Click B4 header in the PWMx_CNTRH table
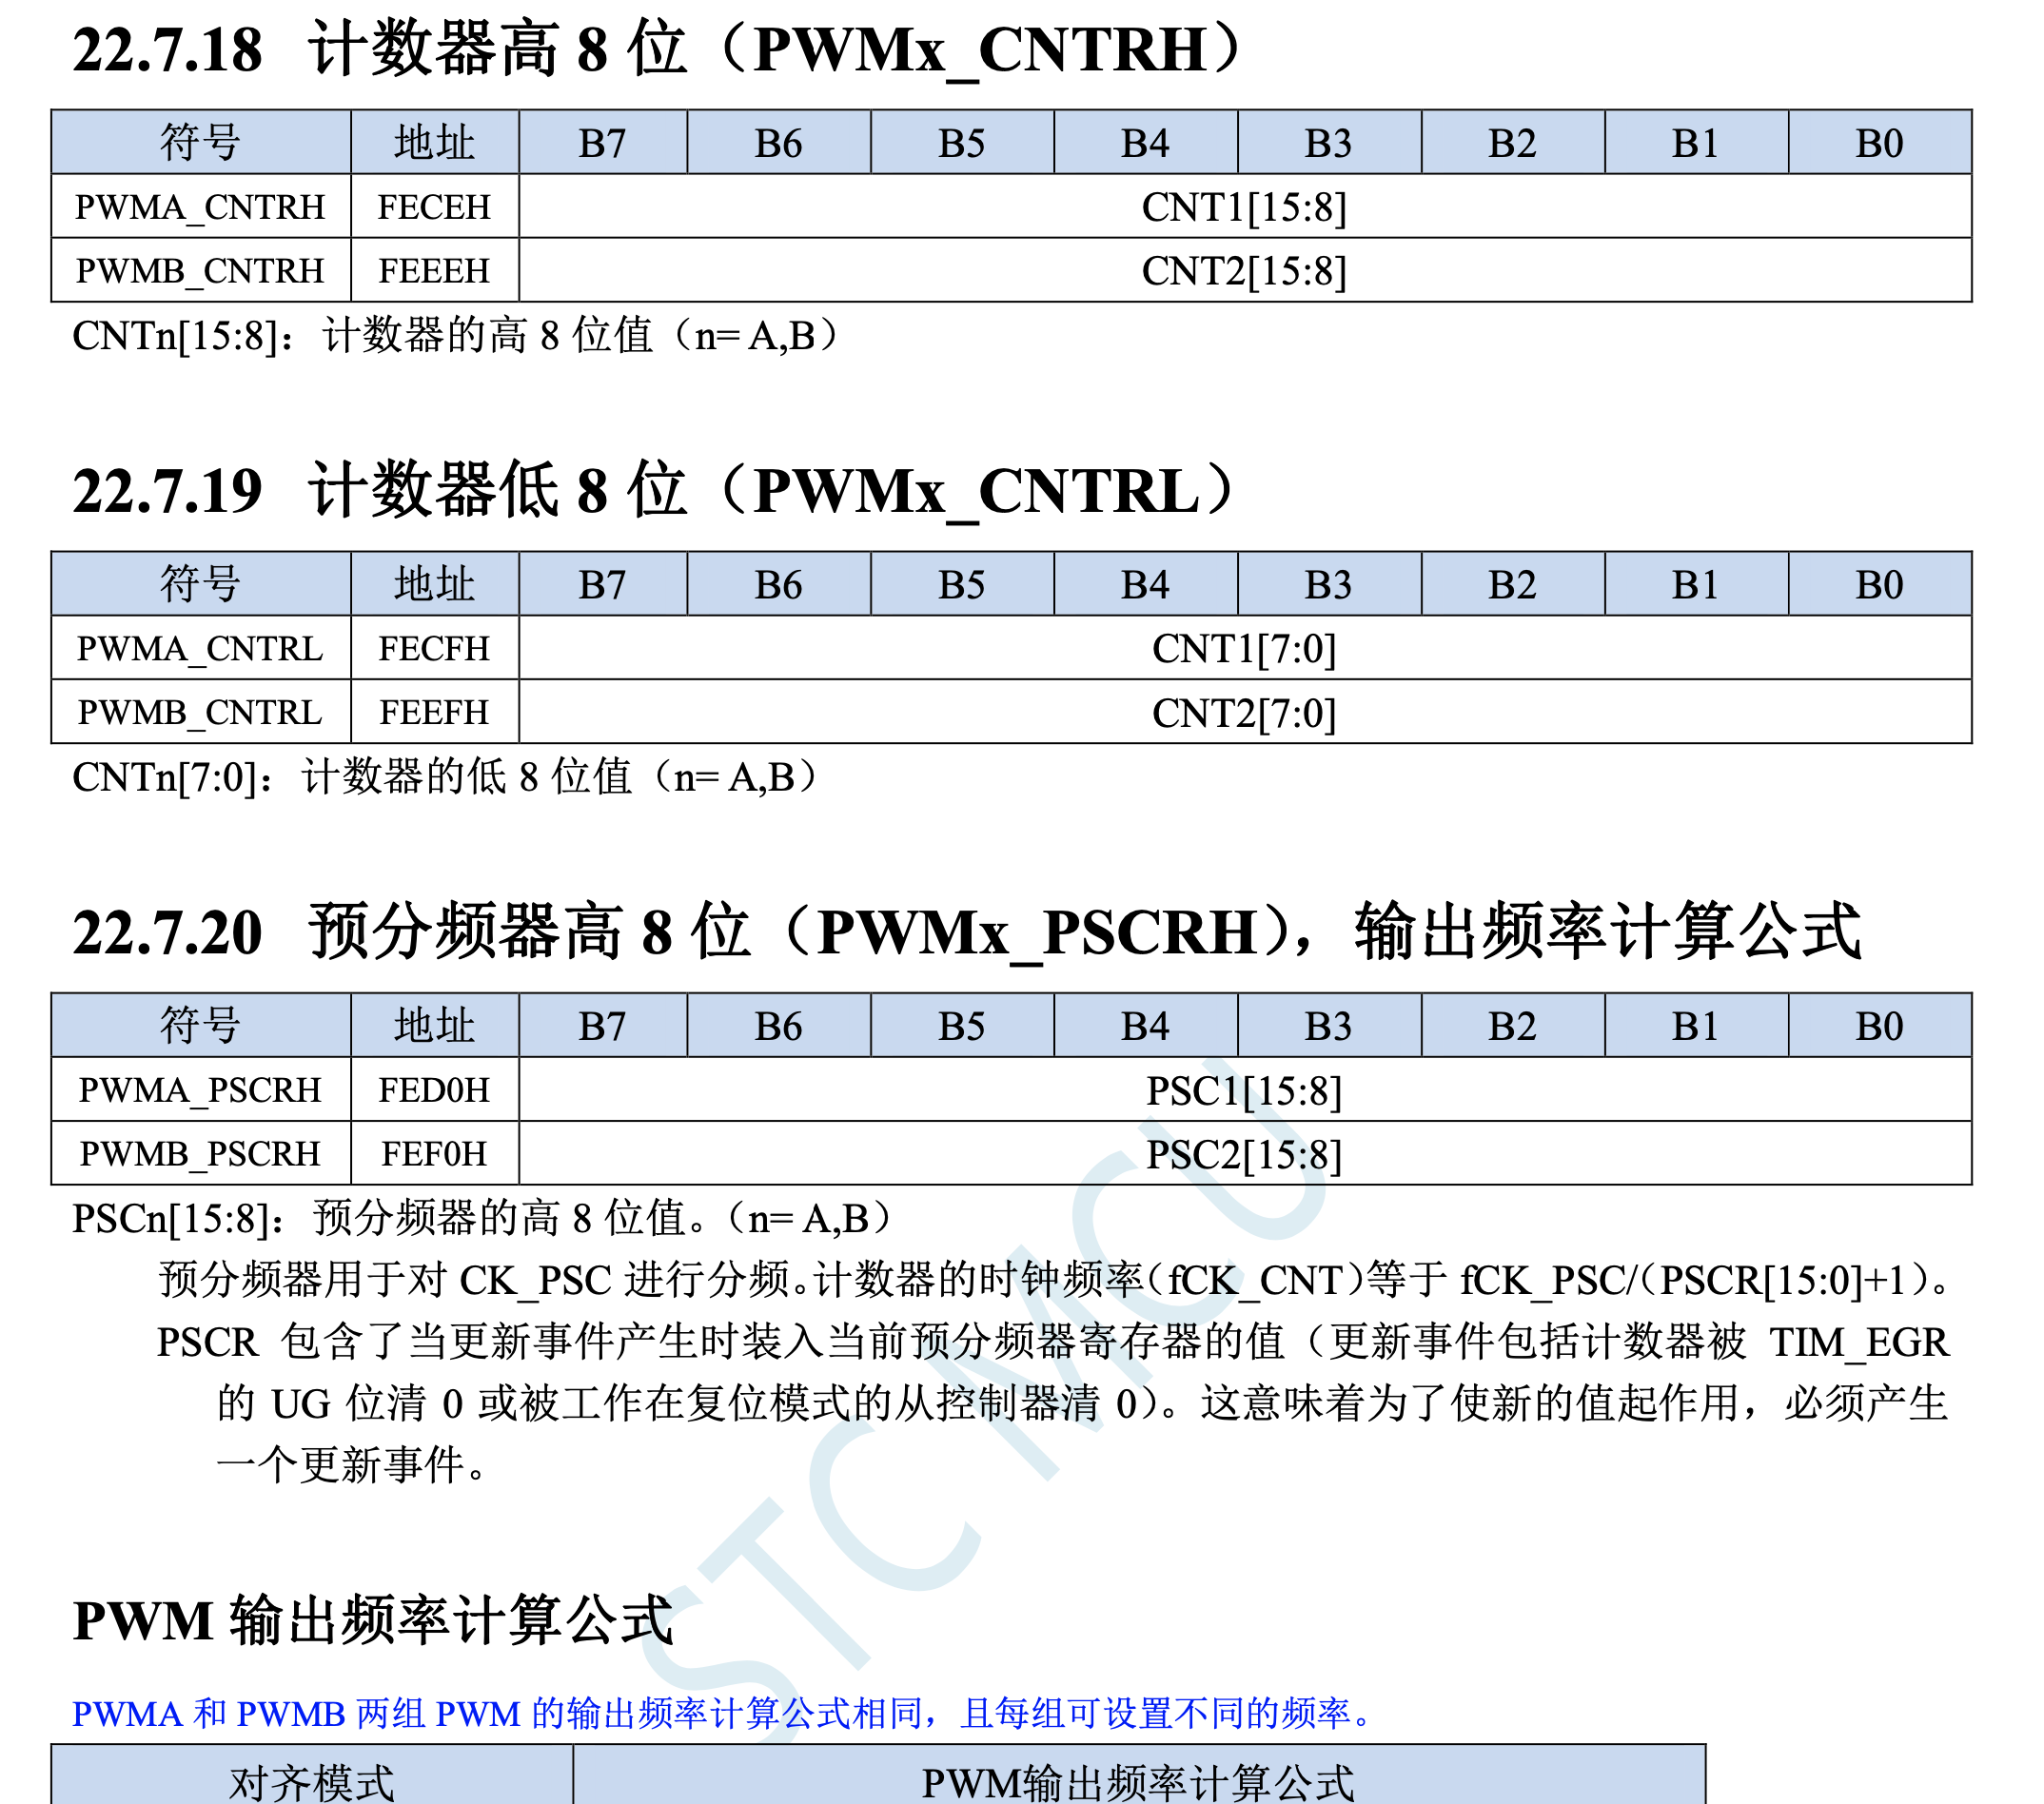Image resolution: width=2044 pixels, height=1804 pixels. point(1146,142)
